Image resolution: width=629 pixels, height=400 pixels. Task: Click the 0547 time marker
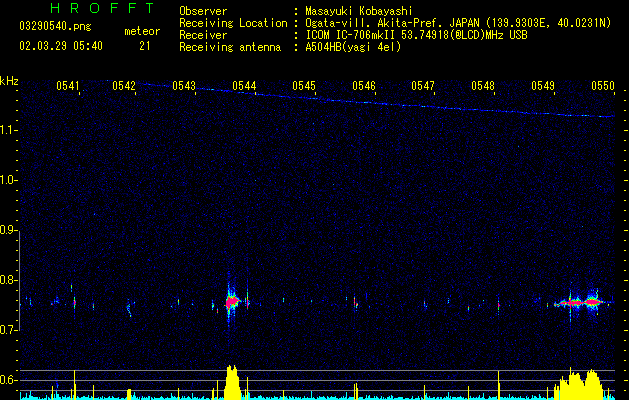pos(423,86)
